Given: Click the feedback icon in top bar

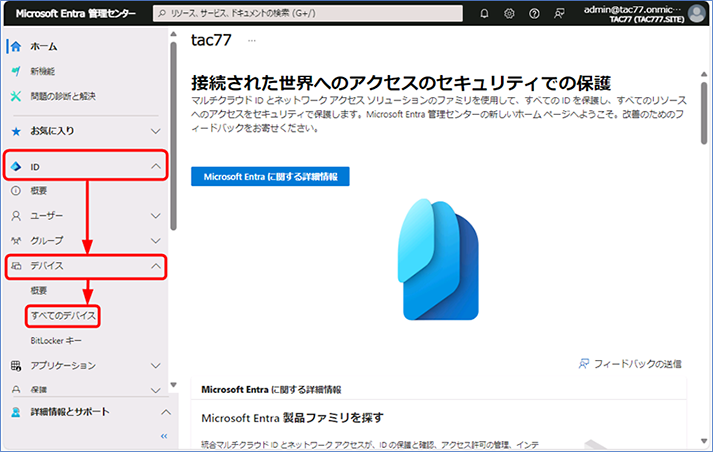Looking at the screenshot, I should pyautogui.click(x=559, y=14).
